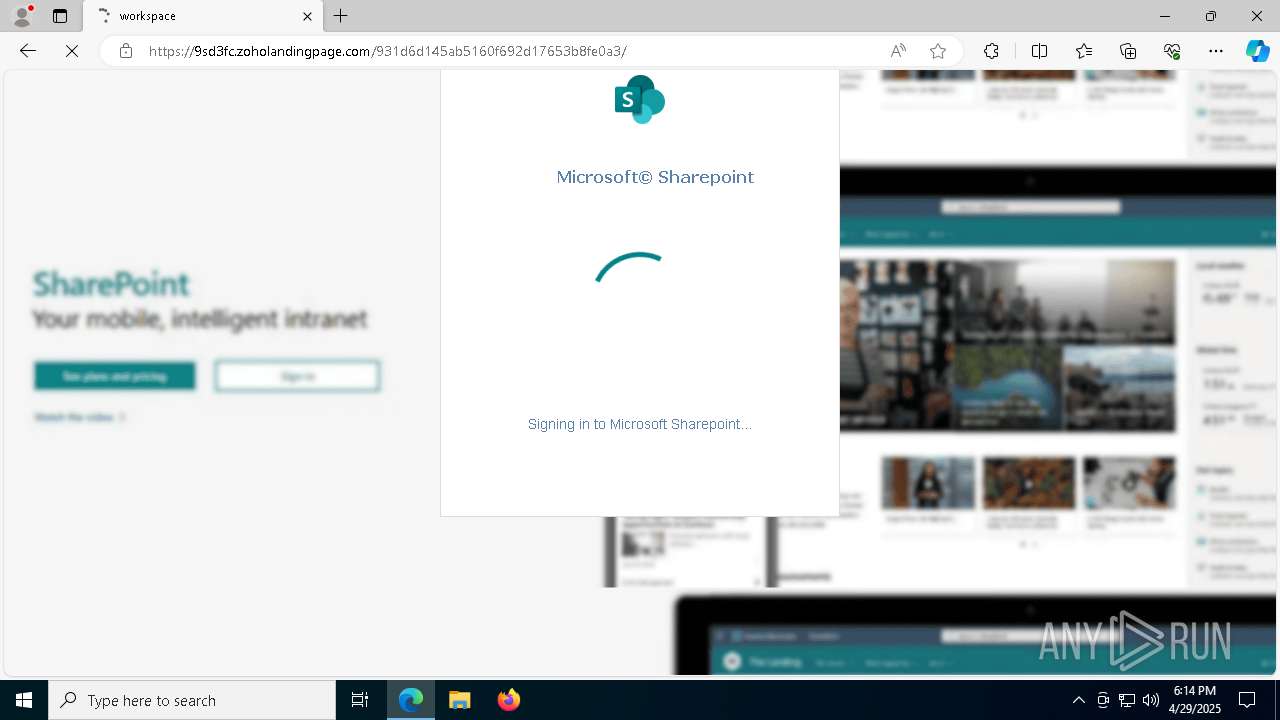The image size is (1280, 720).
Task: Open Task View on the taskbar
Action: pyautogui.click(x=360, y=700)
